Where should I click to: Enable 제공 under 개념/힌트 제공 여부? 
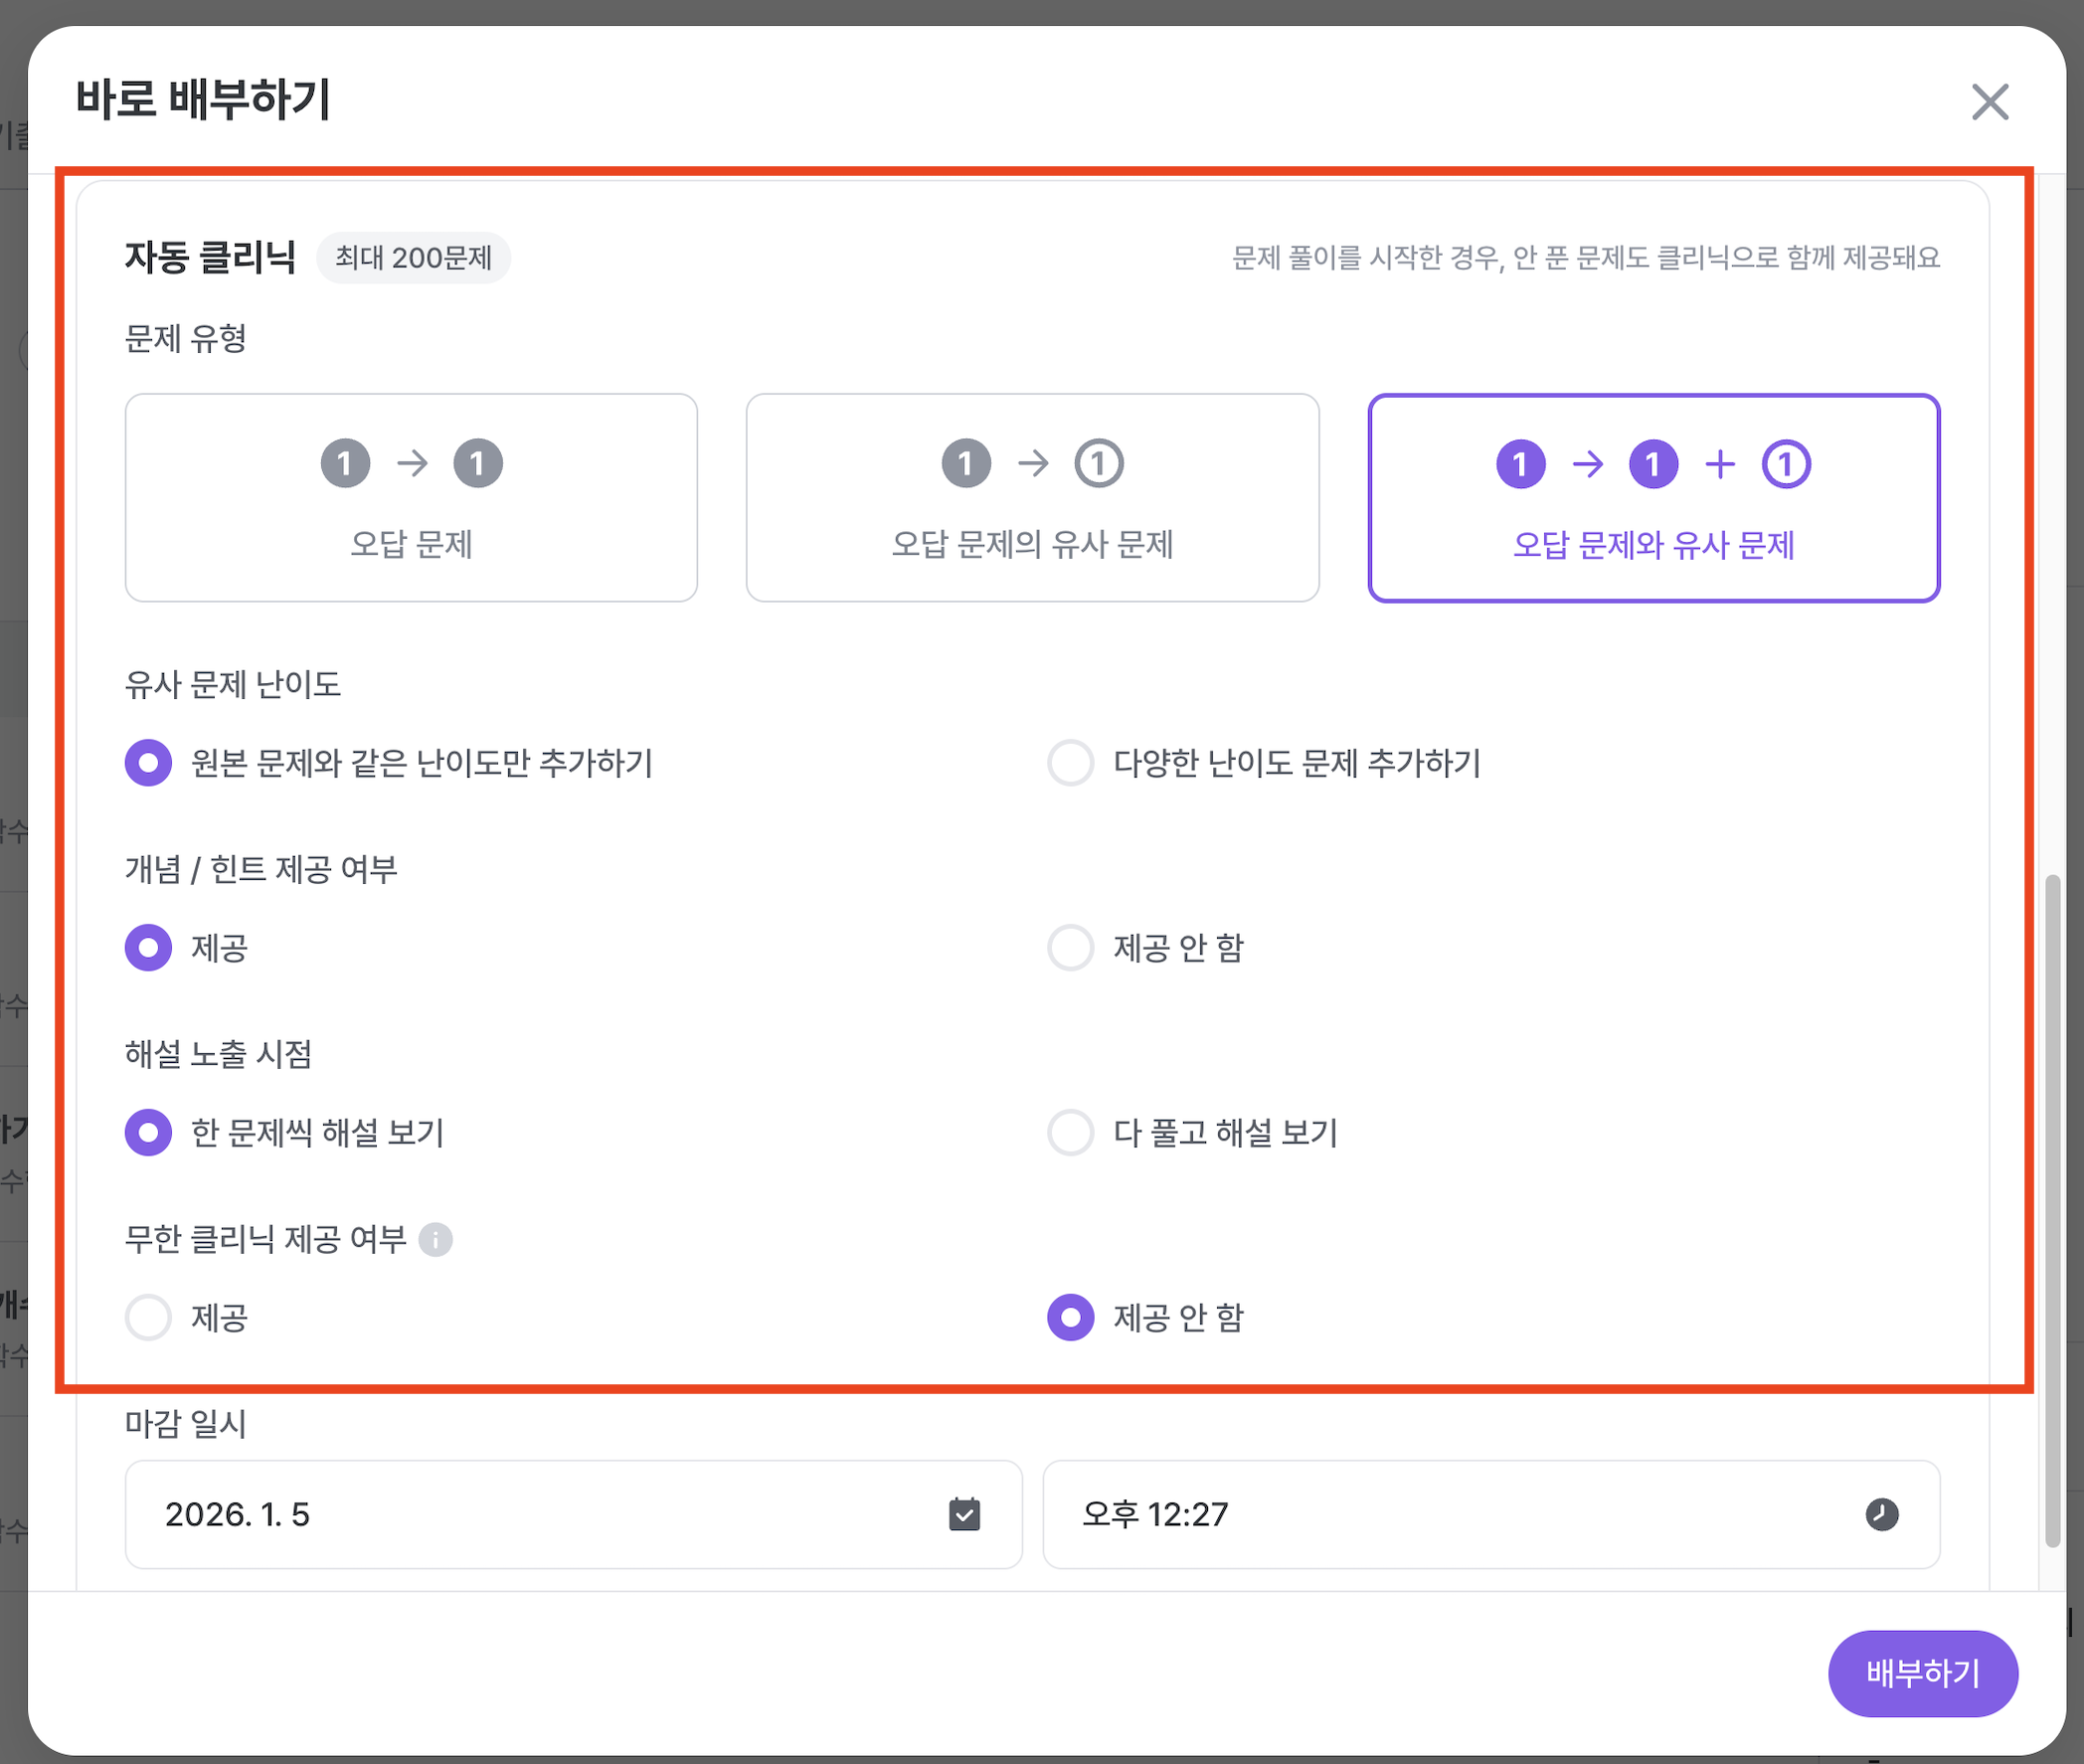(x=148, y=948)
